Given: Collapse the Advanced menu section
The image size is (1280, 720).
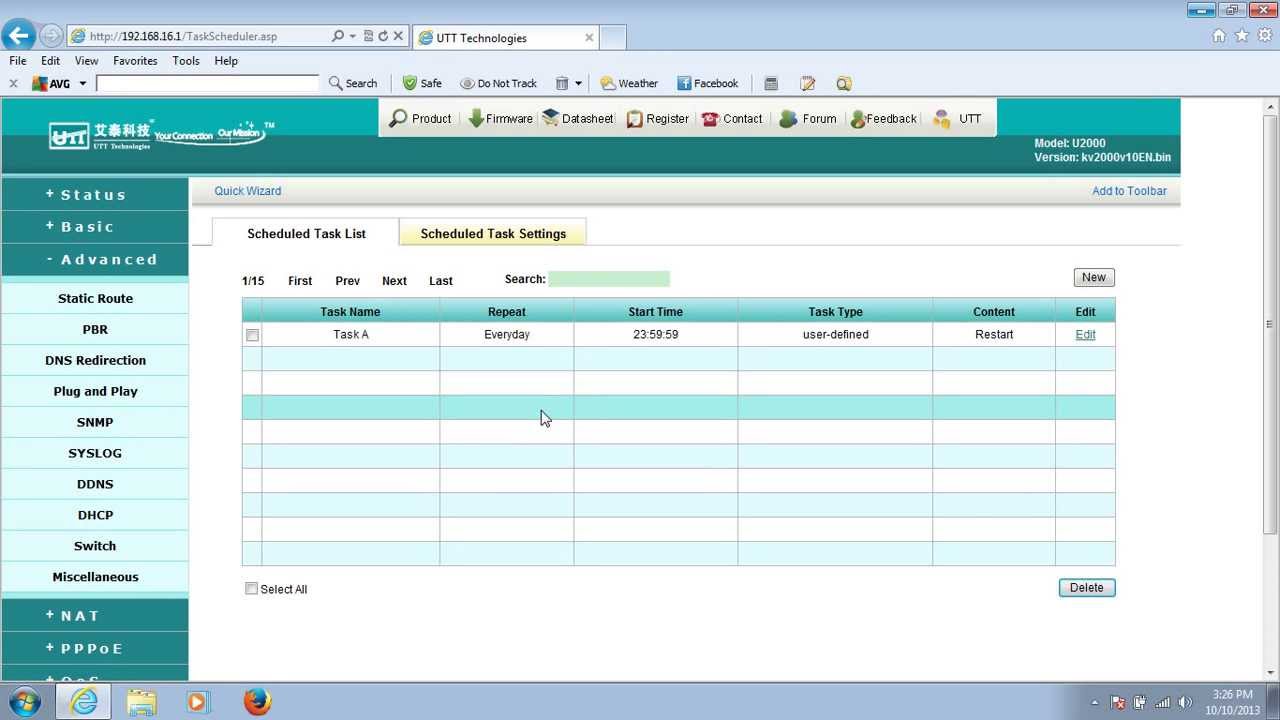Looking at the screenshot, I should click(95, 260).
